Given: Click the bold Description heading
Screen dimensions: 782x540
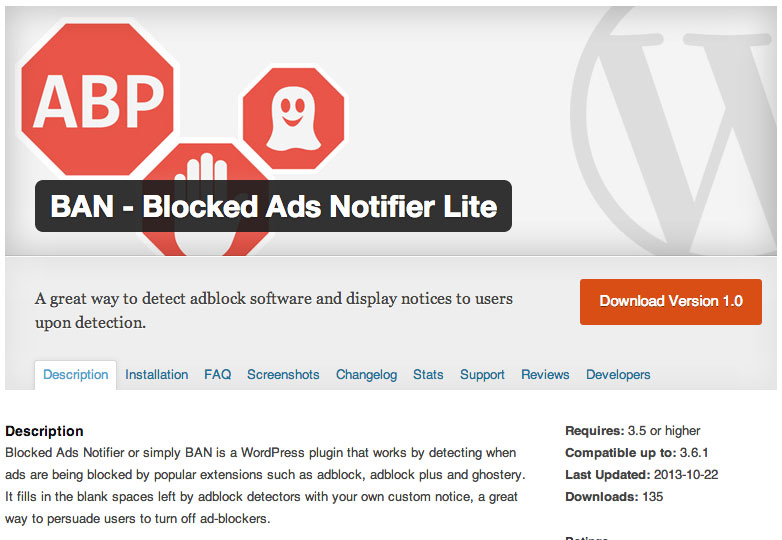Looking at the screenshot, I should point(44,431).
